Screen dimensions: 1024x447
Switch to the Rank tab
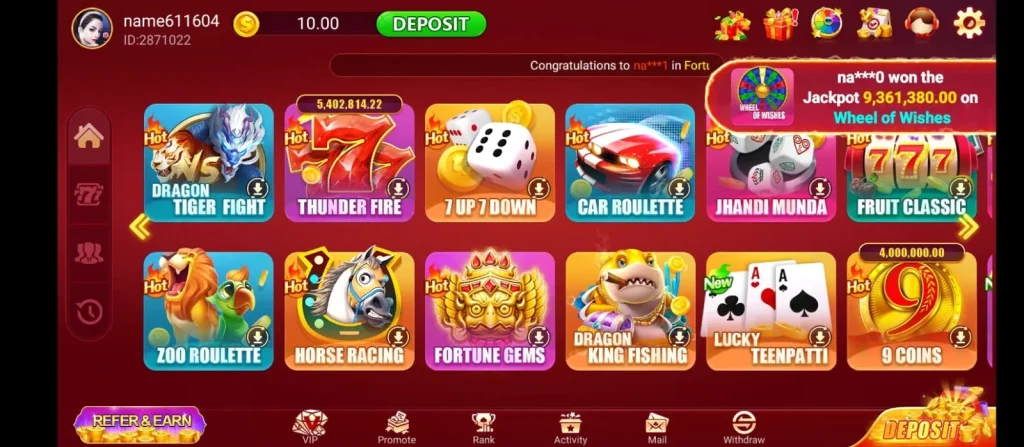483,429
